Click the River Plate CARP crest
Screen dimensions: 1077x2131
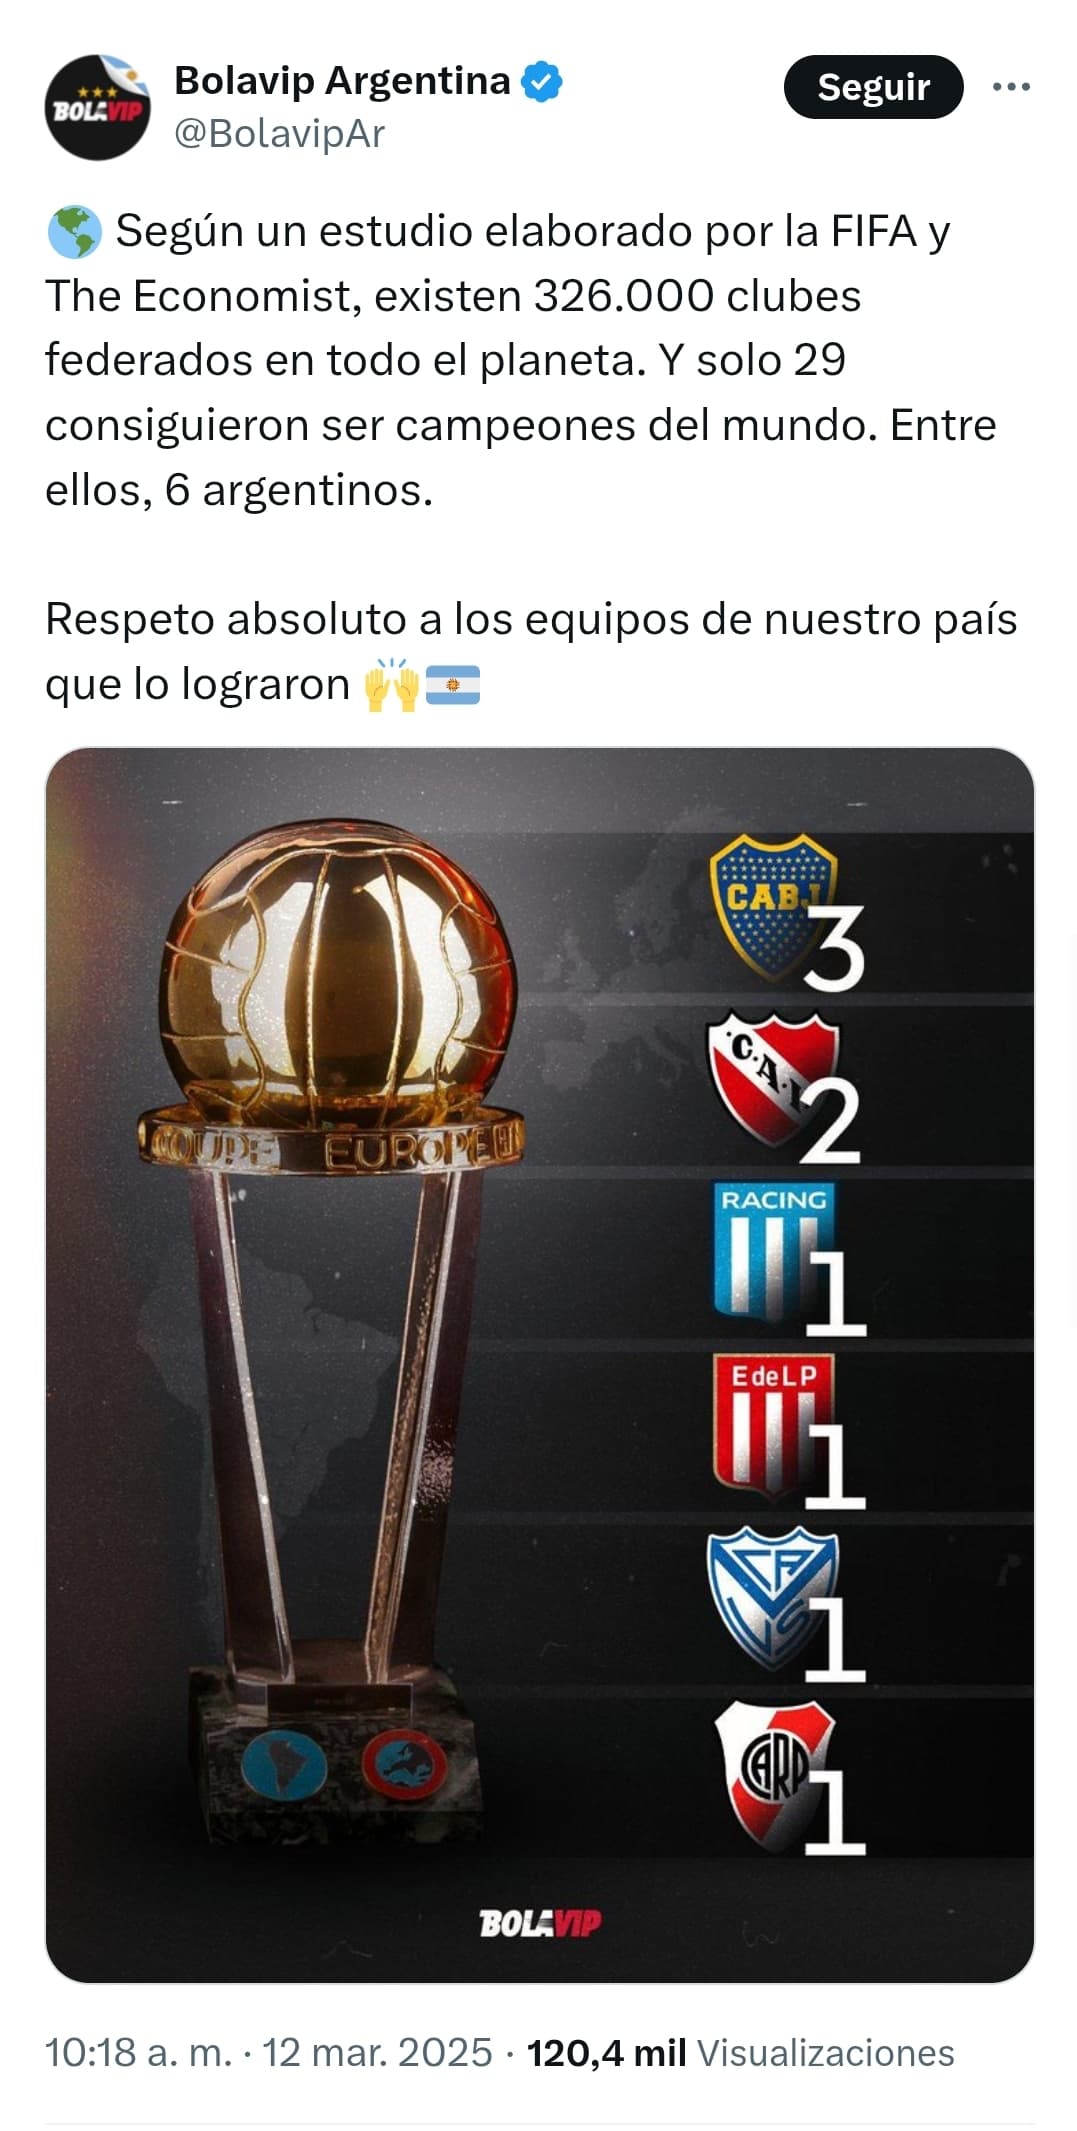tap(774, 1772)
